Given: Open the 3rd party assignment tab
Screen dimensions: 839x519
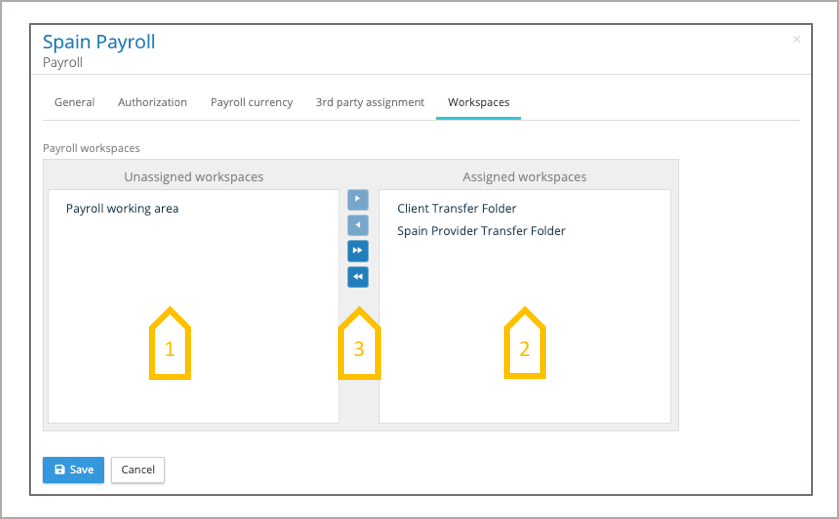Looking at the screenshot, I should (x=370, y=102).
